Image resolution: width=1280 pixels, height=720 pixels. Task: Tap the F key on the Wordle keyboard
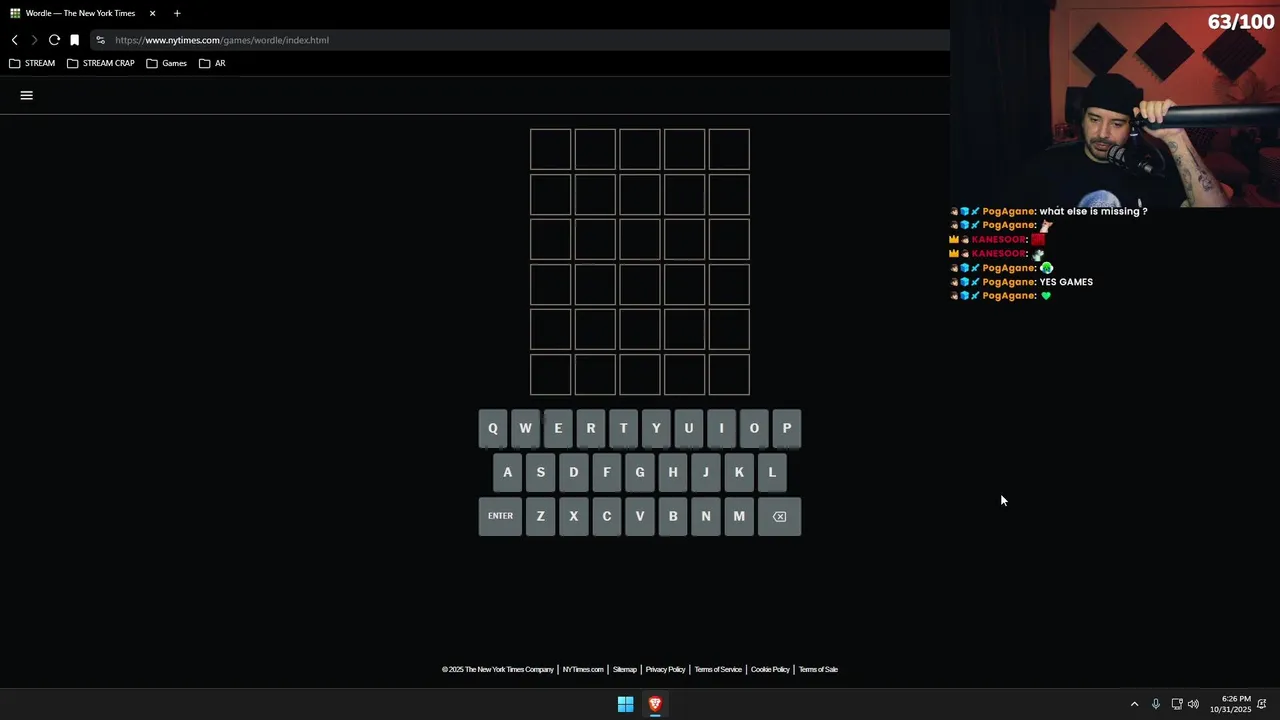(607, 472)
